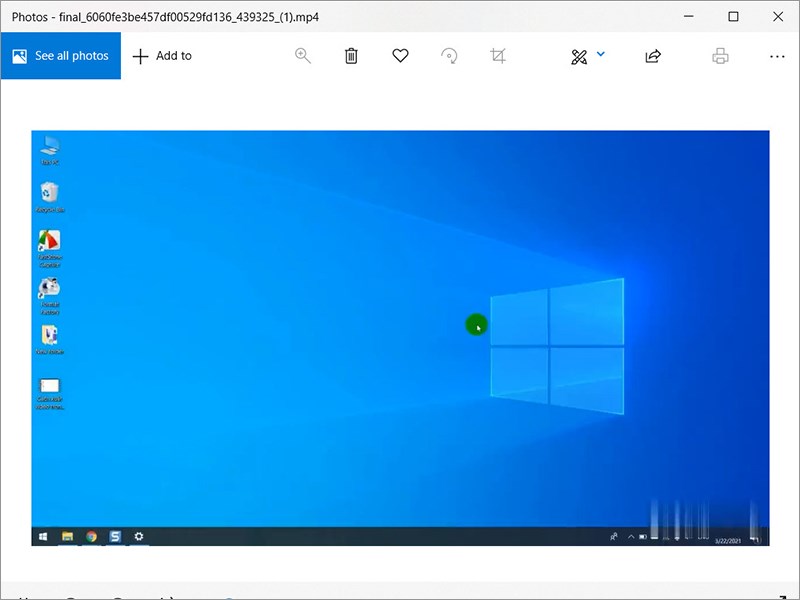Screen dimensions: 800x600
Task: Click the Chrome icon in the video taskbar
Action: click(91, 537)
